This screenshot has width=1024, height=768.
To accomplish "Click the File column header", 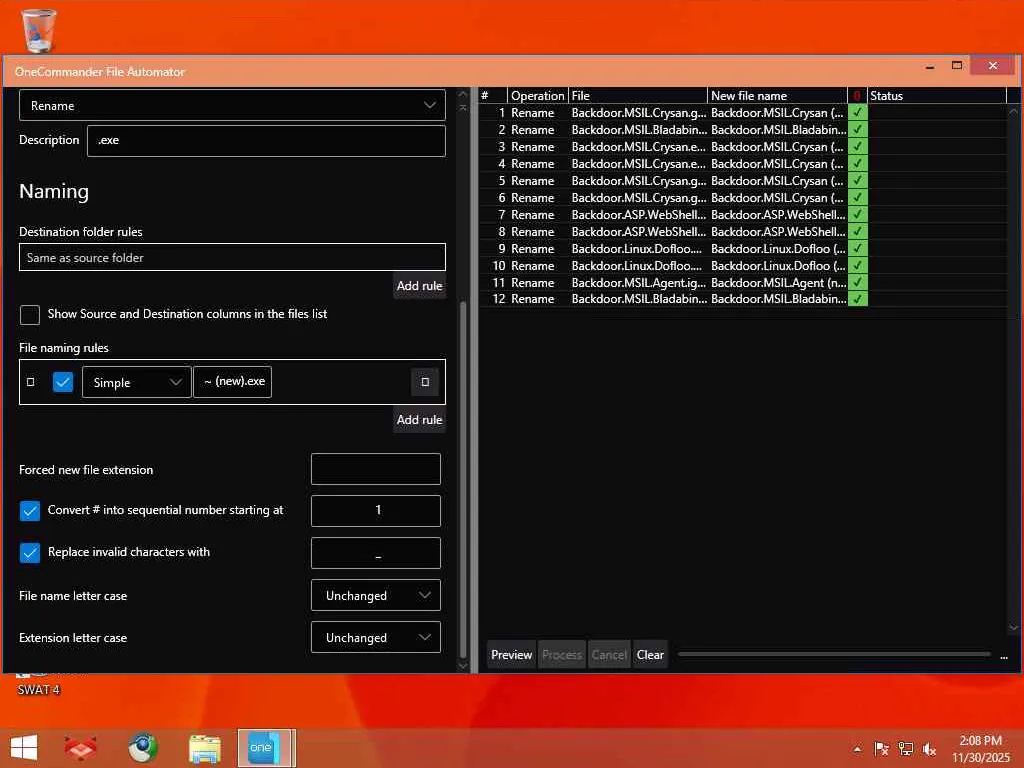I will (x=638, y=95).
